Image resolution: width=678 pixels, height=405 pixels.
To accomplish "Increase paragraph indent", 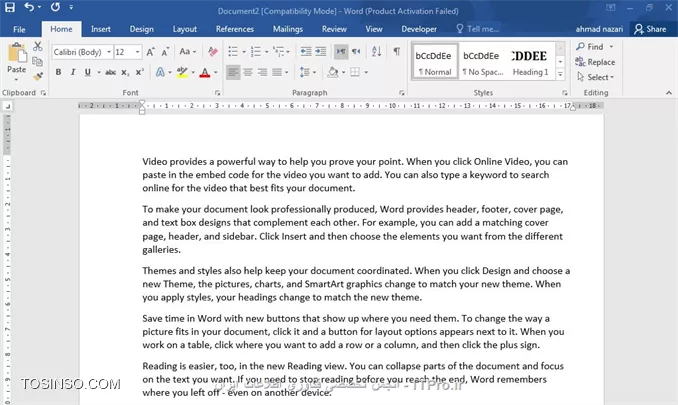I will click(x=320, y=51).
